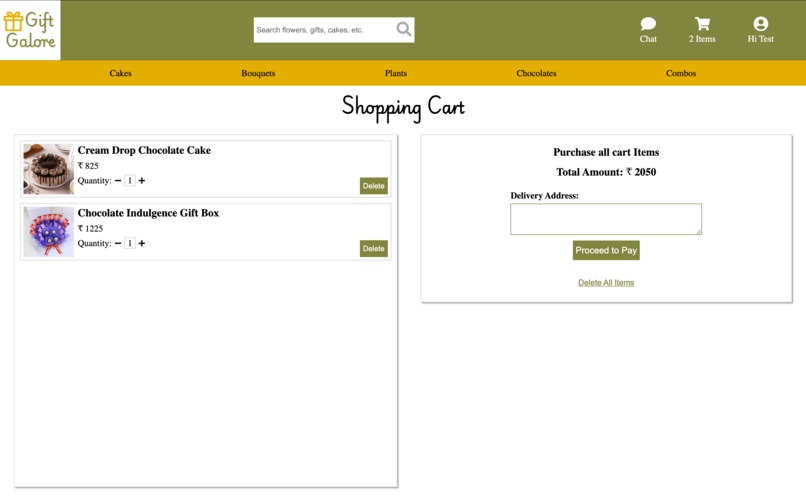The width and height of the screenshot is (806, 504).
Task: Open the Hi Test user profile icon
Action: click(761, 24)
